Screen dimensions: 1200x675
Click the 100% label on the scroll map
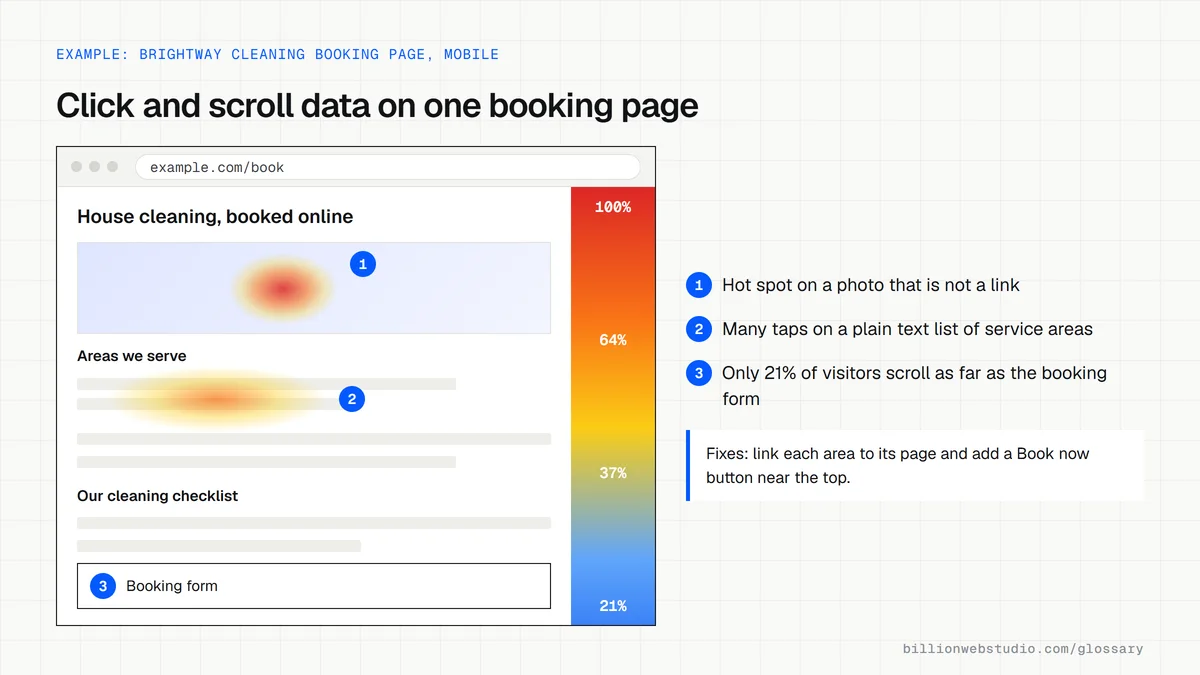pos(613,207)
